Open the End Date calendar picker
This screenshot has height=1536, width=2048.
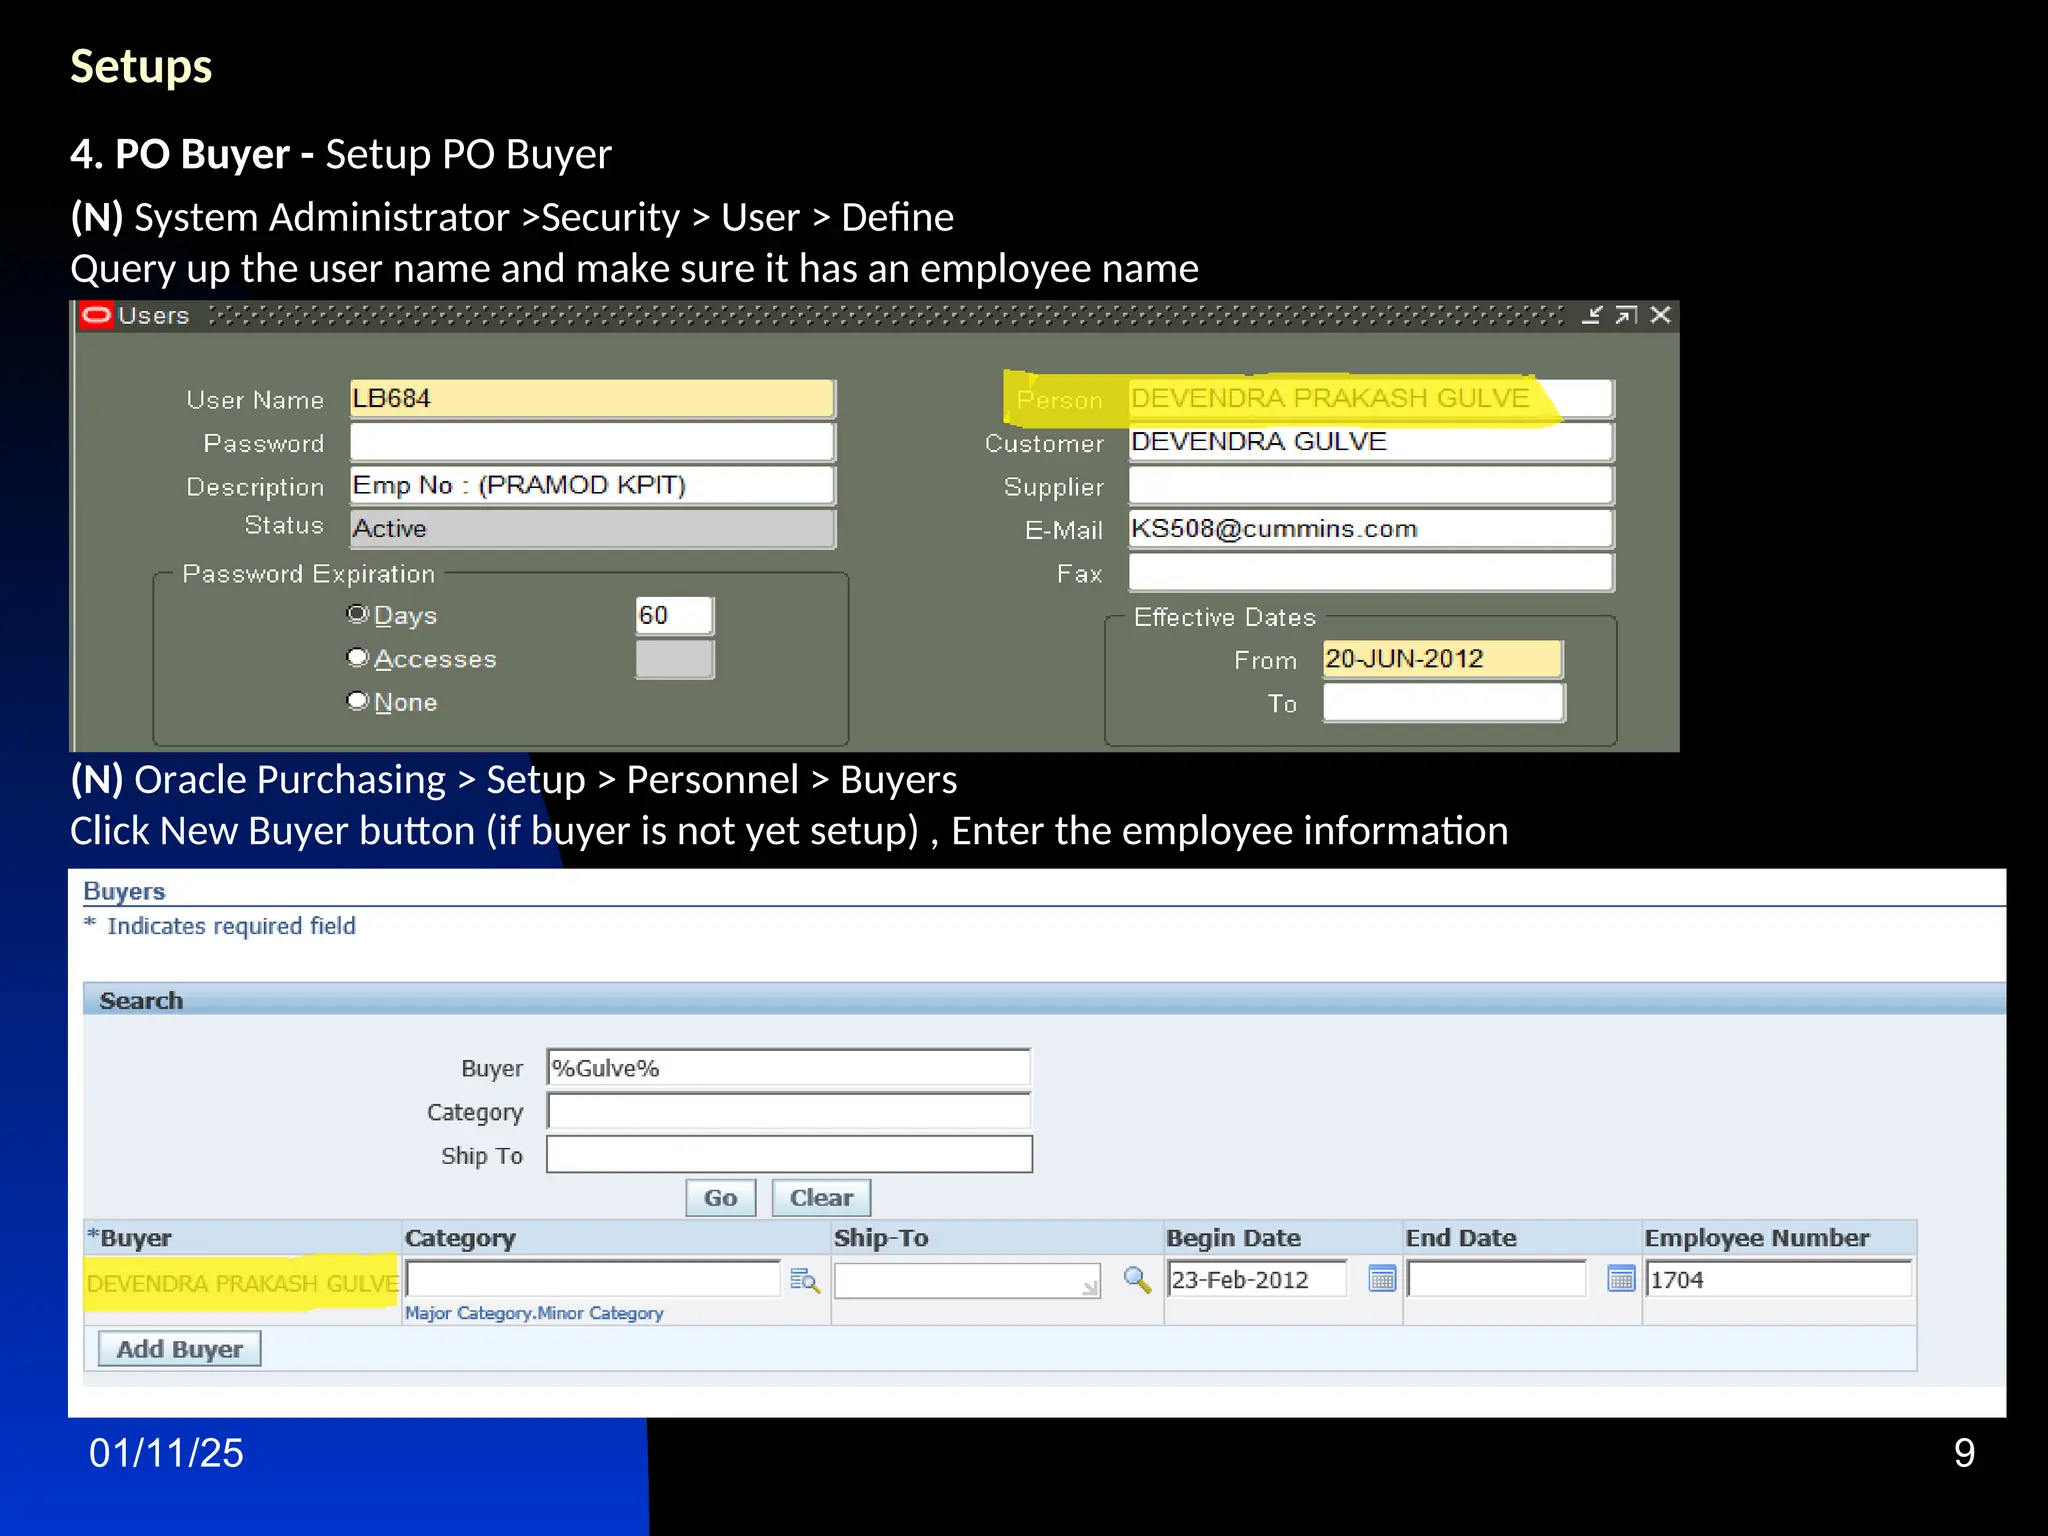[x=1621, y=1279]
